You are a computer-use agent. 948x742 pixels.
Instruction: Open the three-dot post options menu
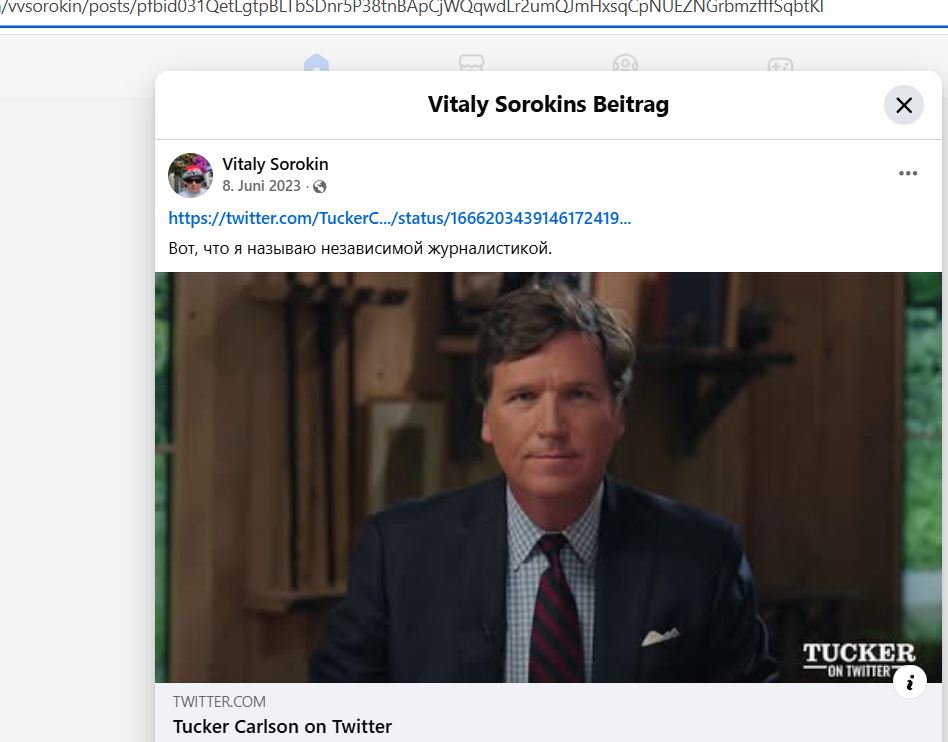pos(907,173)
